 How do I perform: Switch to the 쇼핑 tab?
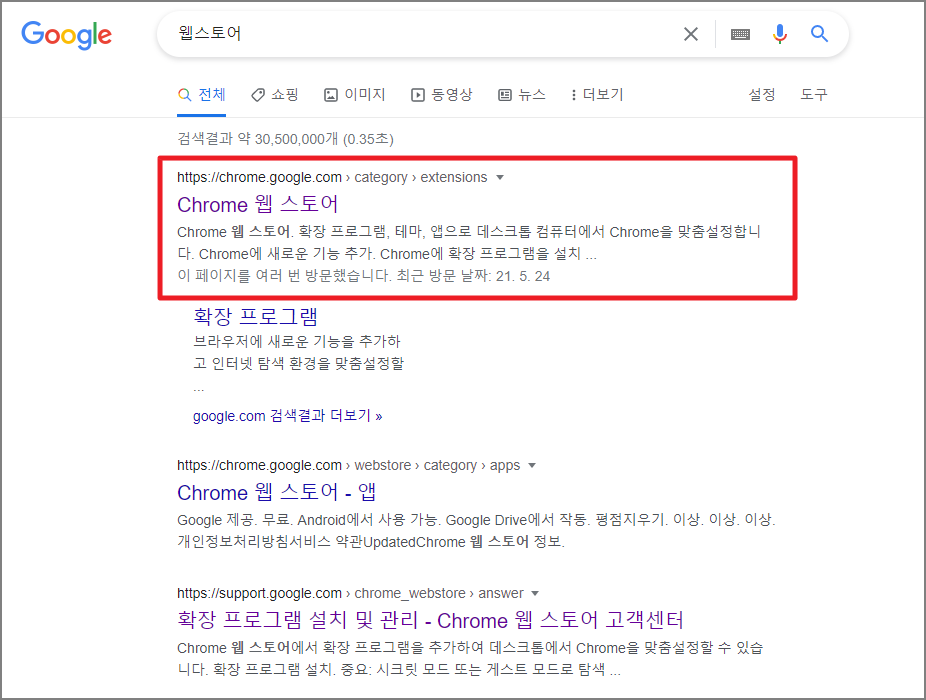coord(275,95)
